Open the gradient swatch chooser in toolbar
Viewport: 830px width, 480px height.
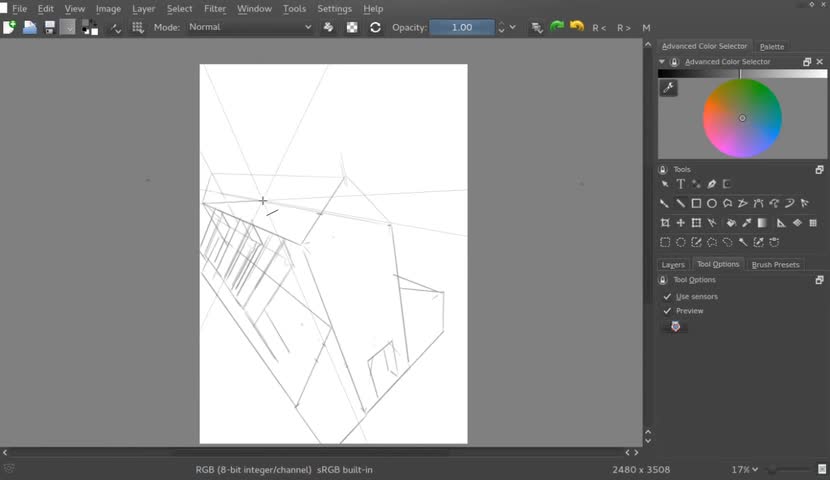pos(68,27)
